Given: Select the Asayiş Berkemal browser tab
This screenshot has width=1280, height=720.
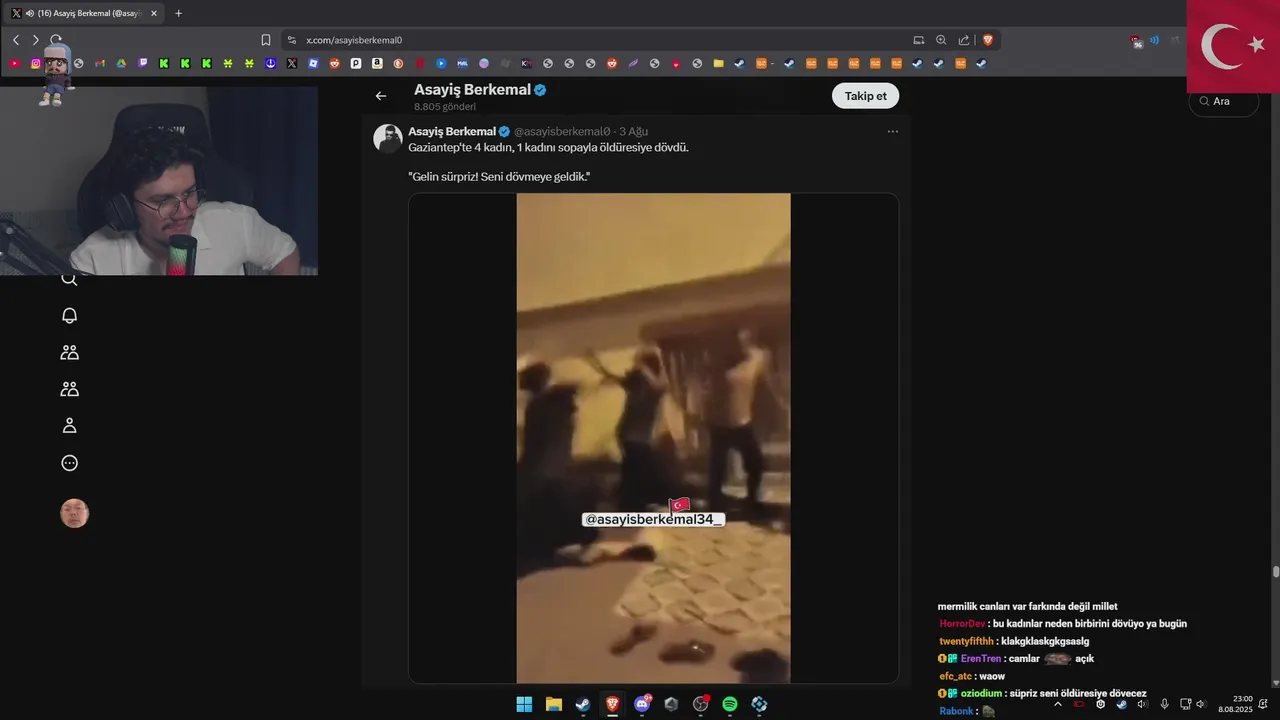Looking at the screenshot, I should point(84,14).
